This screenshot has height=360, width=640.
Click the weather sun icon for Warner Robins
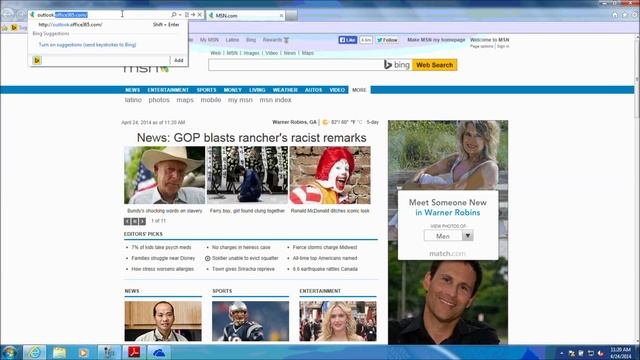(x=325, y=122)
